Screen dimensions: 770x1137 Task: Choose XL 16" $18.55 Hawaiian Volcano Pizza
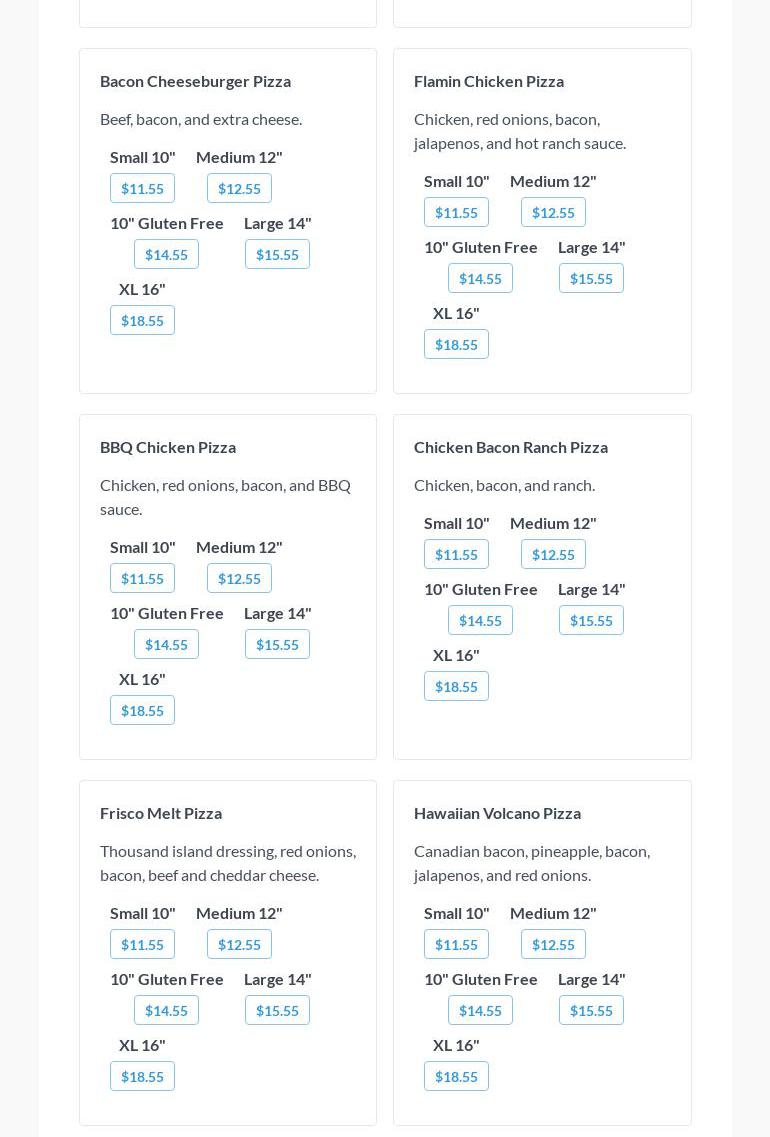tap(456, 1076)
